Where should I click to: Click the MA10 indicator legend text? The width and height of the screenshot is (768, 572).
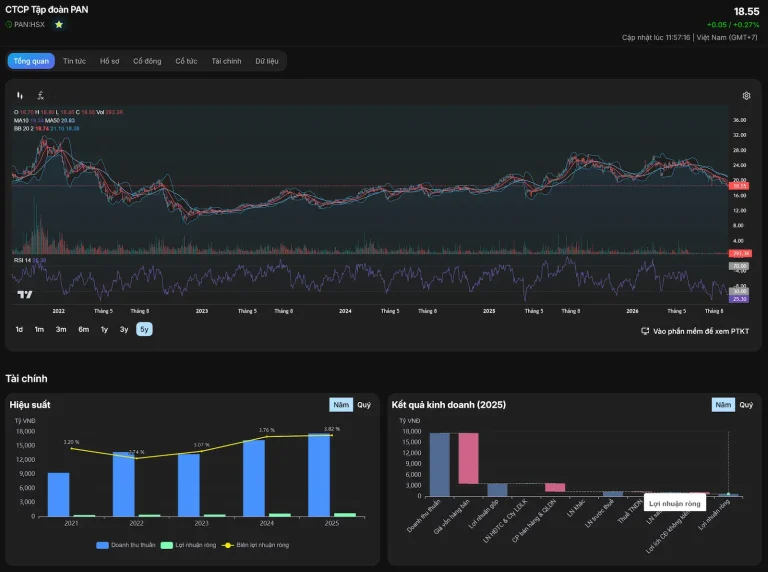(29, 120)
